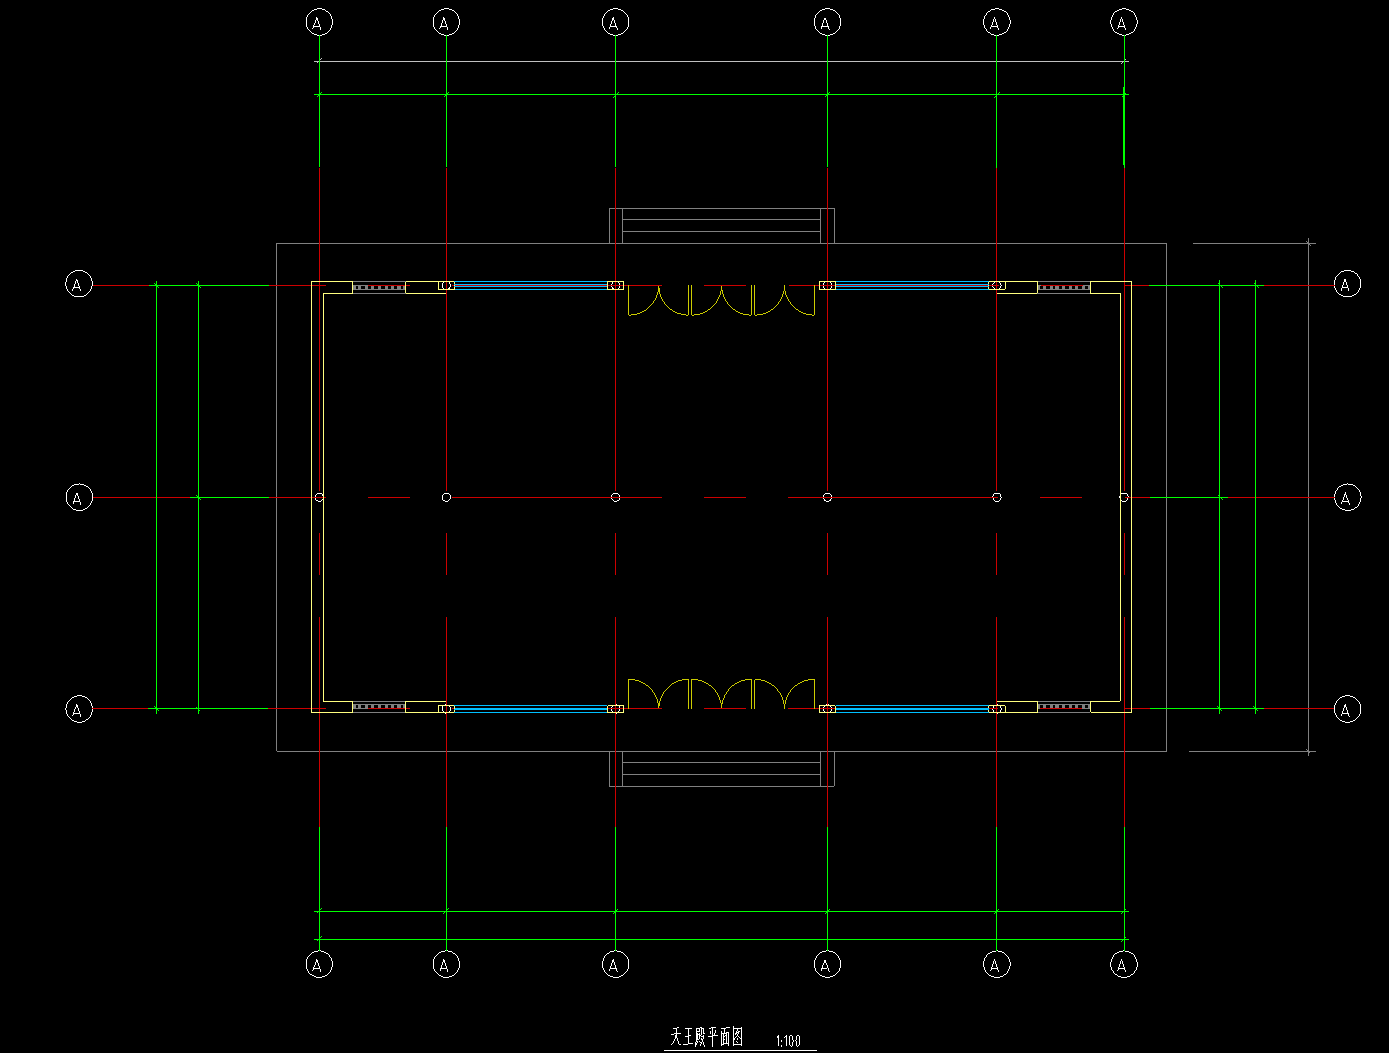The width and height of the screenshot is (1389, 1053).
Task: Click the 天王殿平面图 drawing title text
Action: 706,1037
